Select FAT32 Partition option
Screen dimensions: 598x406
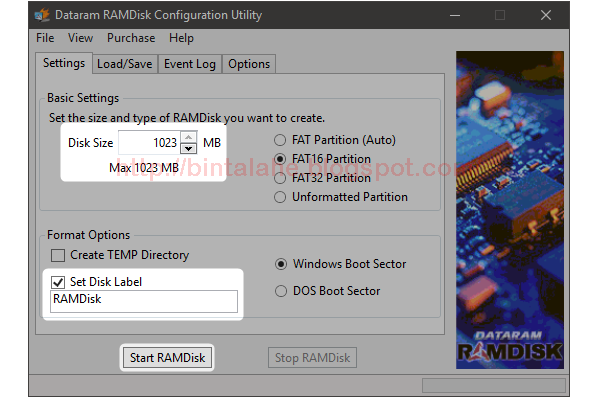point(323,178)
